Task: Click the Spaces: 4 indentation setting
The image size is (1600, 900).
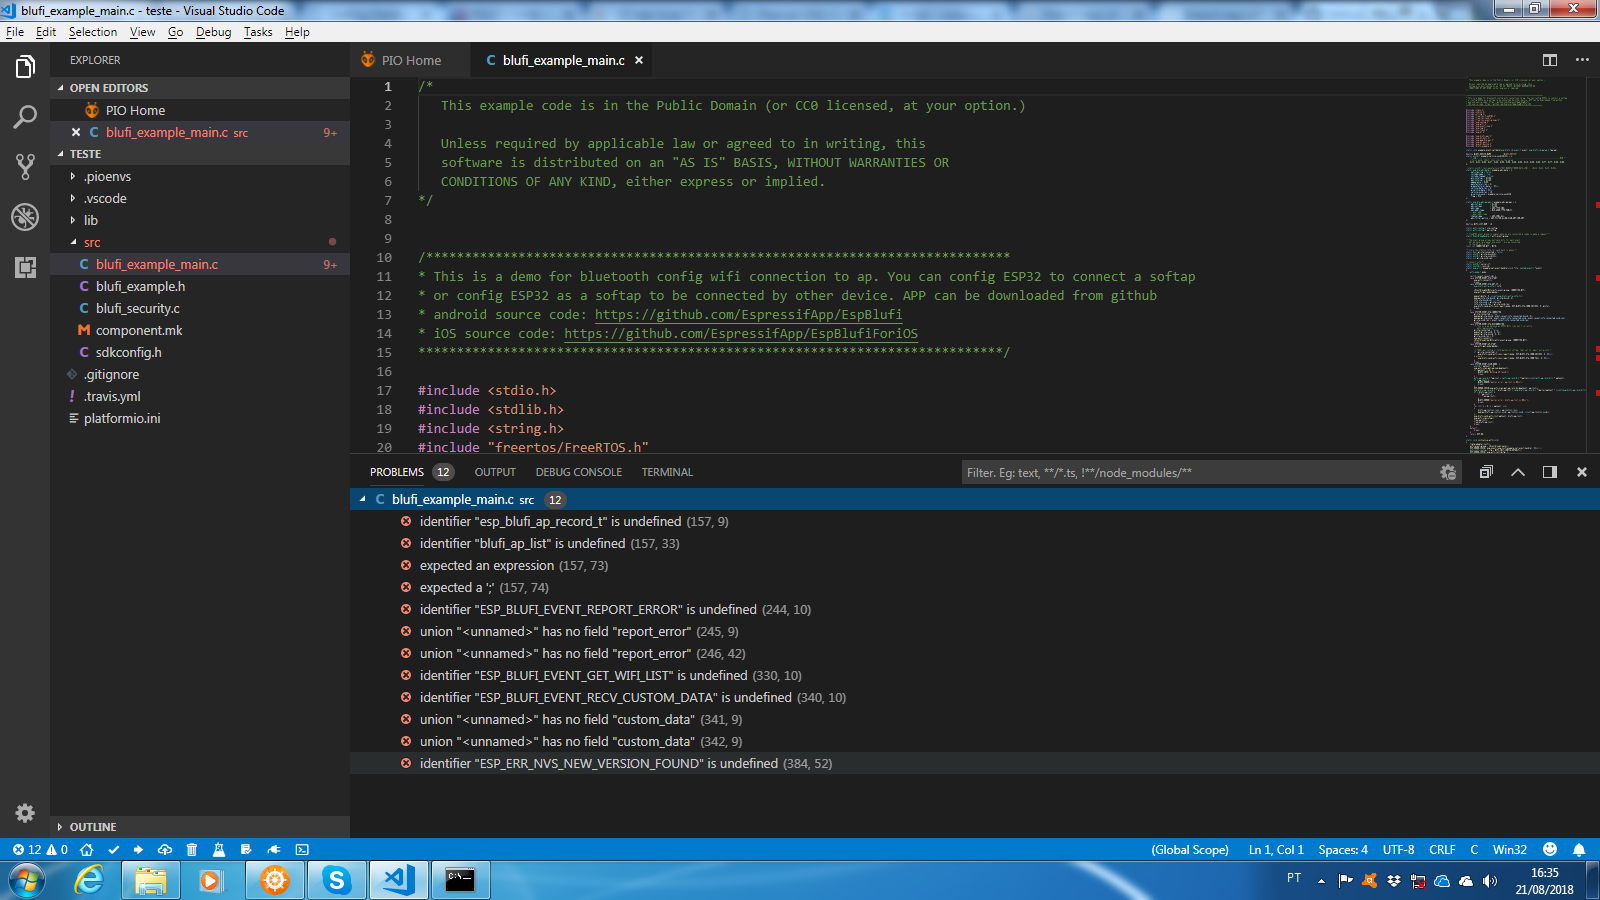Action: (1343, 849)
